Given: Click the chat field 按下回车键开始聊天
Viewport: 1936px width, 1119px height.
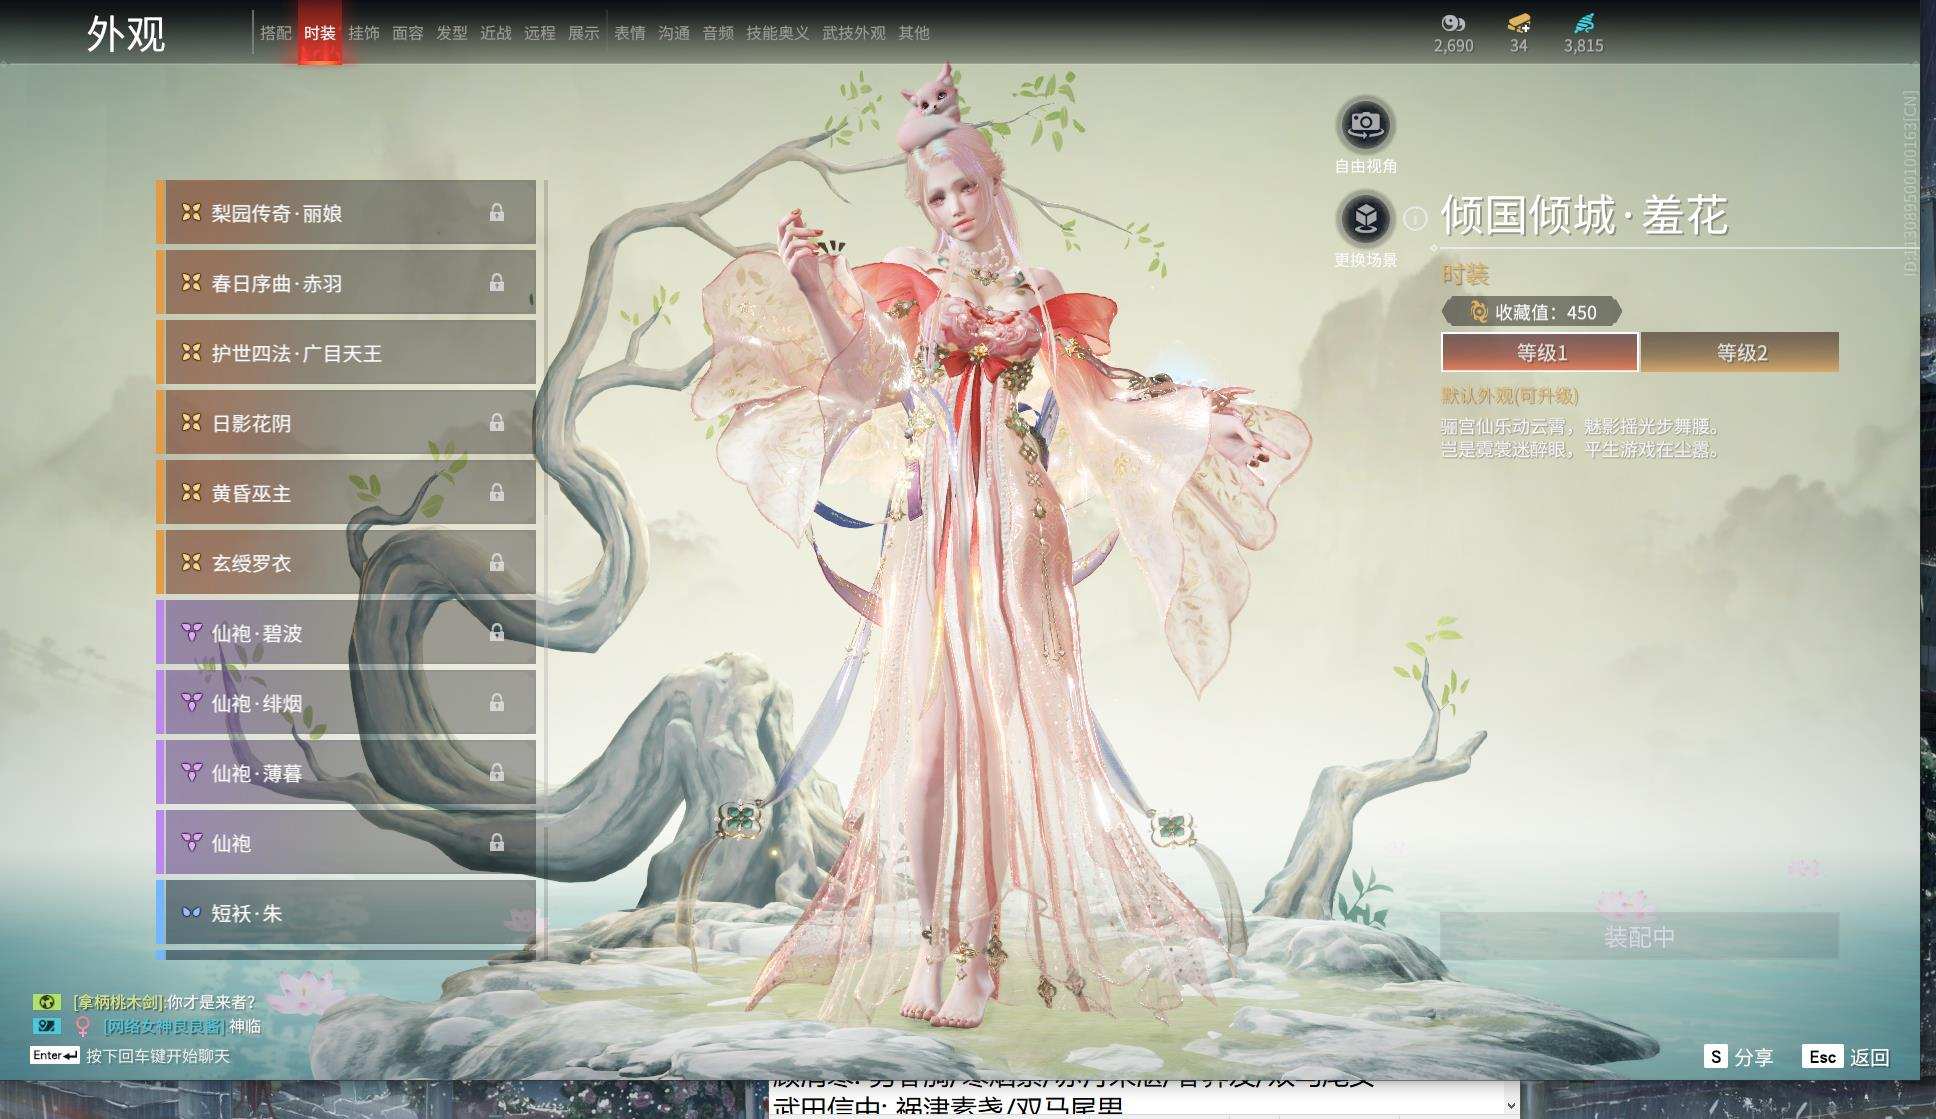Looking at the screenshot, I should (x=158, y=1056).
